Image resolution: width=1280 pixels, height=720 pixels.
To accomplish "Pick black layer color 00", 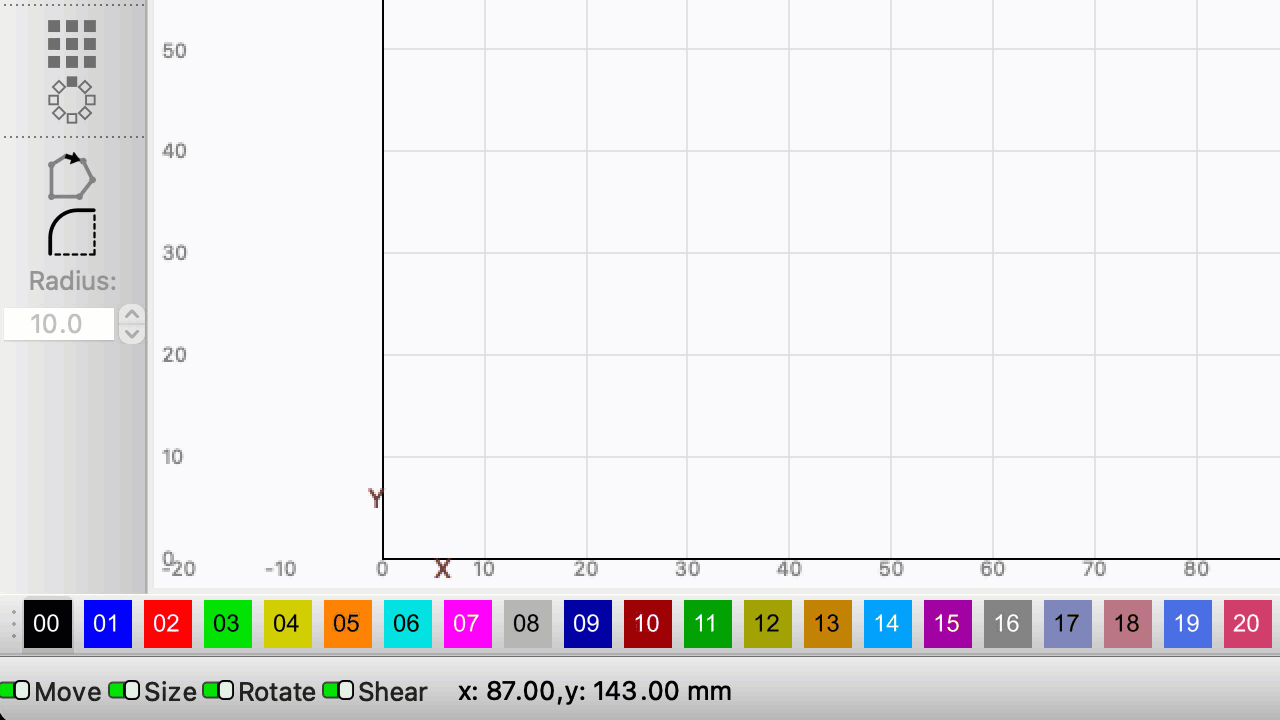I will [x=47, y=624].
